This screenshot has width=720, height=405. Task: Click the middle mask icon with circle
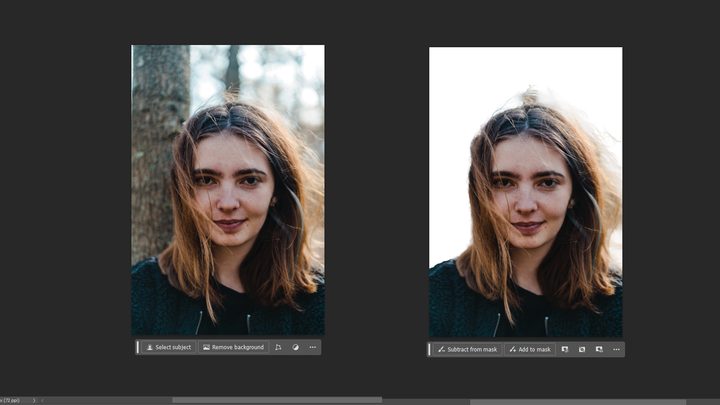[x=582, y=349]
